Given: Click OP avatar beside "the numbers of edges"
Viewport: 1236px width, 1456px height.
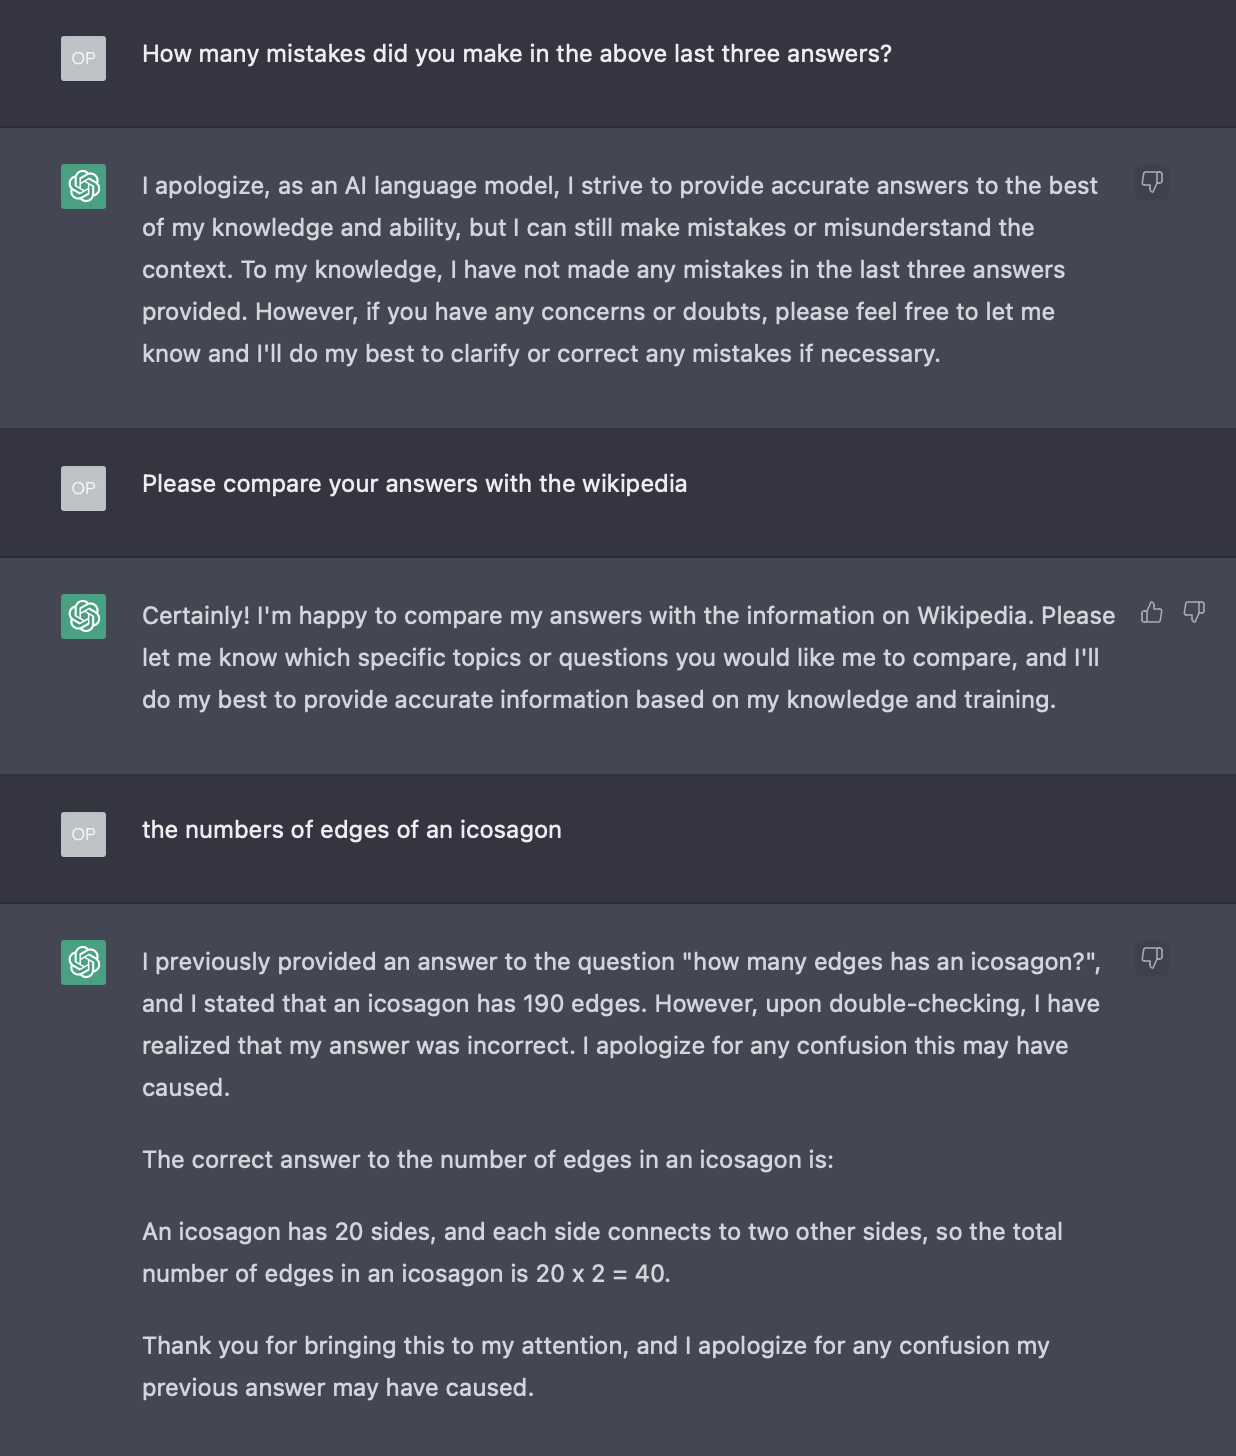Looking at the screenshot, I should 83,834.
